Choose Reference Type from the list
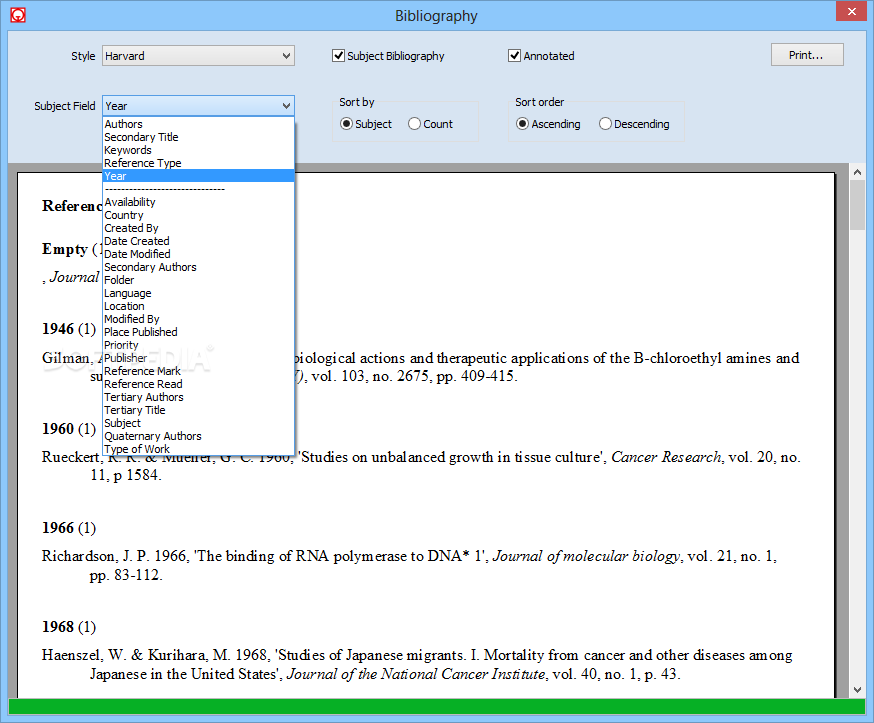 coord(198,163)
